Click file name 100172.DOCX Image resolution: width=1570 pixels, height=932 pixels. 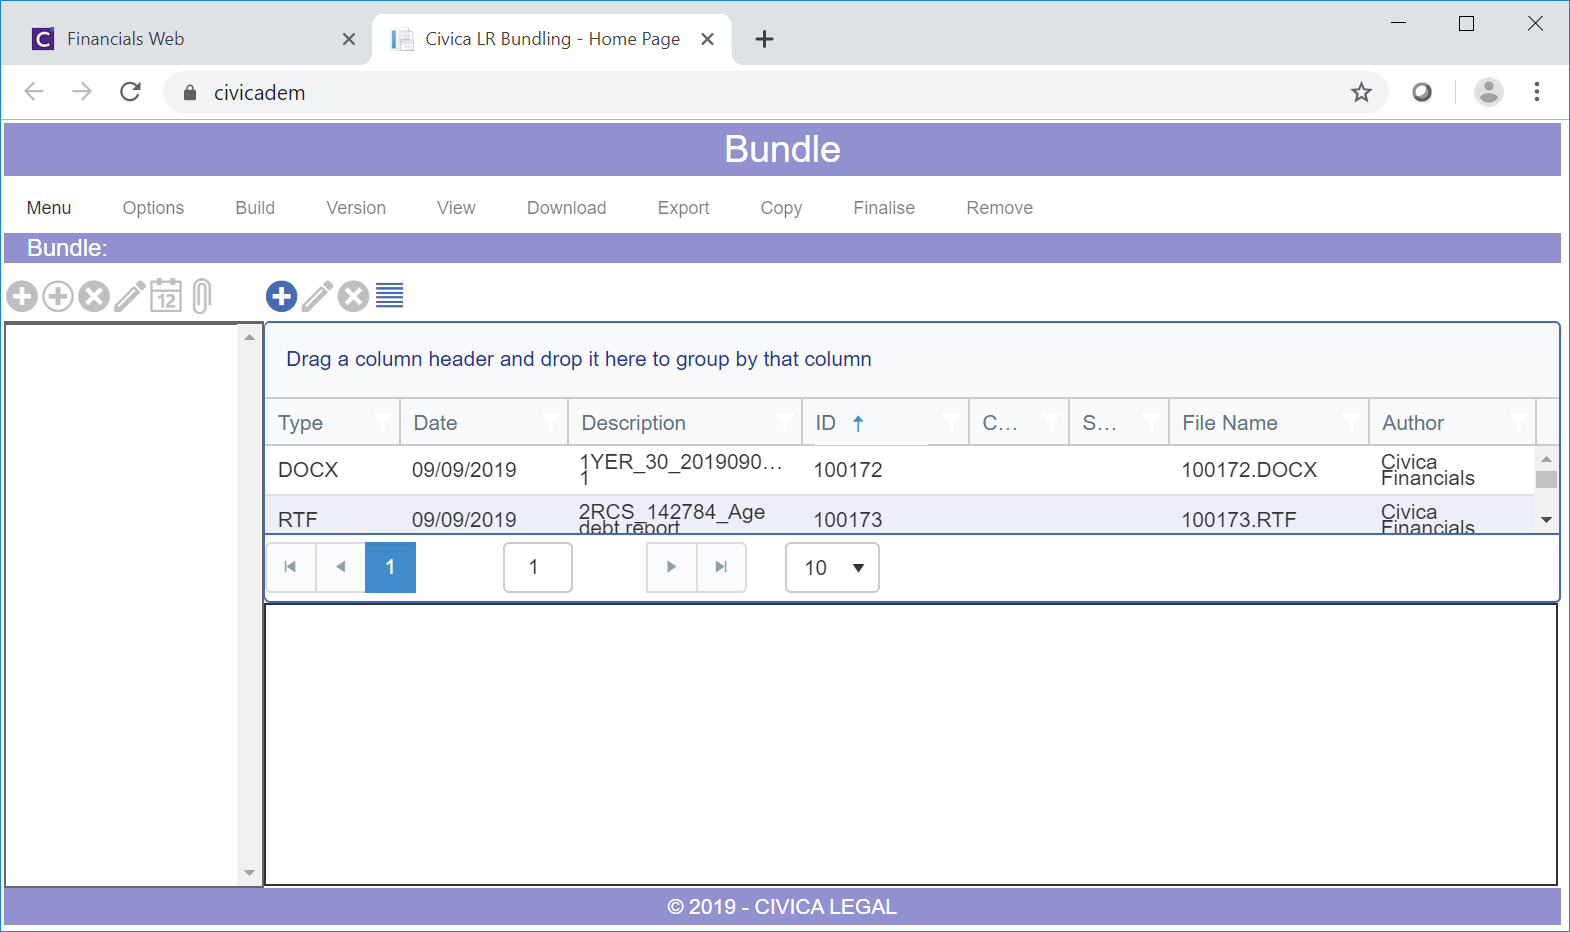1249,470
